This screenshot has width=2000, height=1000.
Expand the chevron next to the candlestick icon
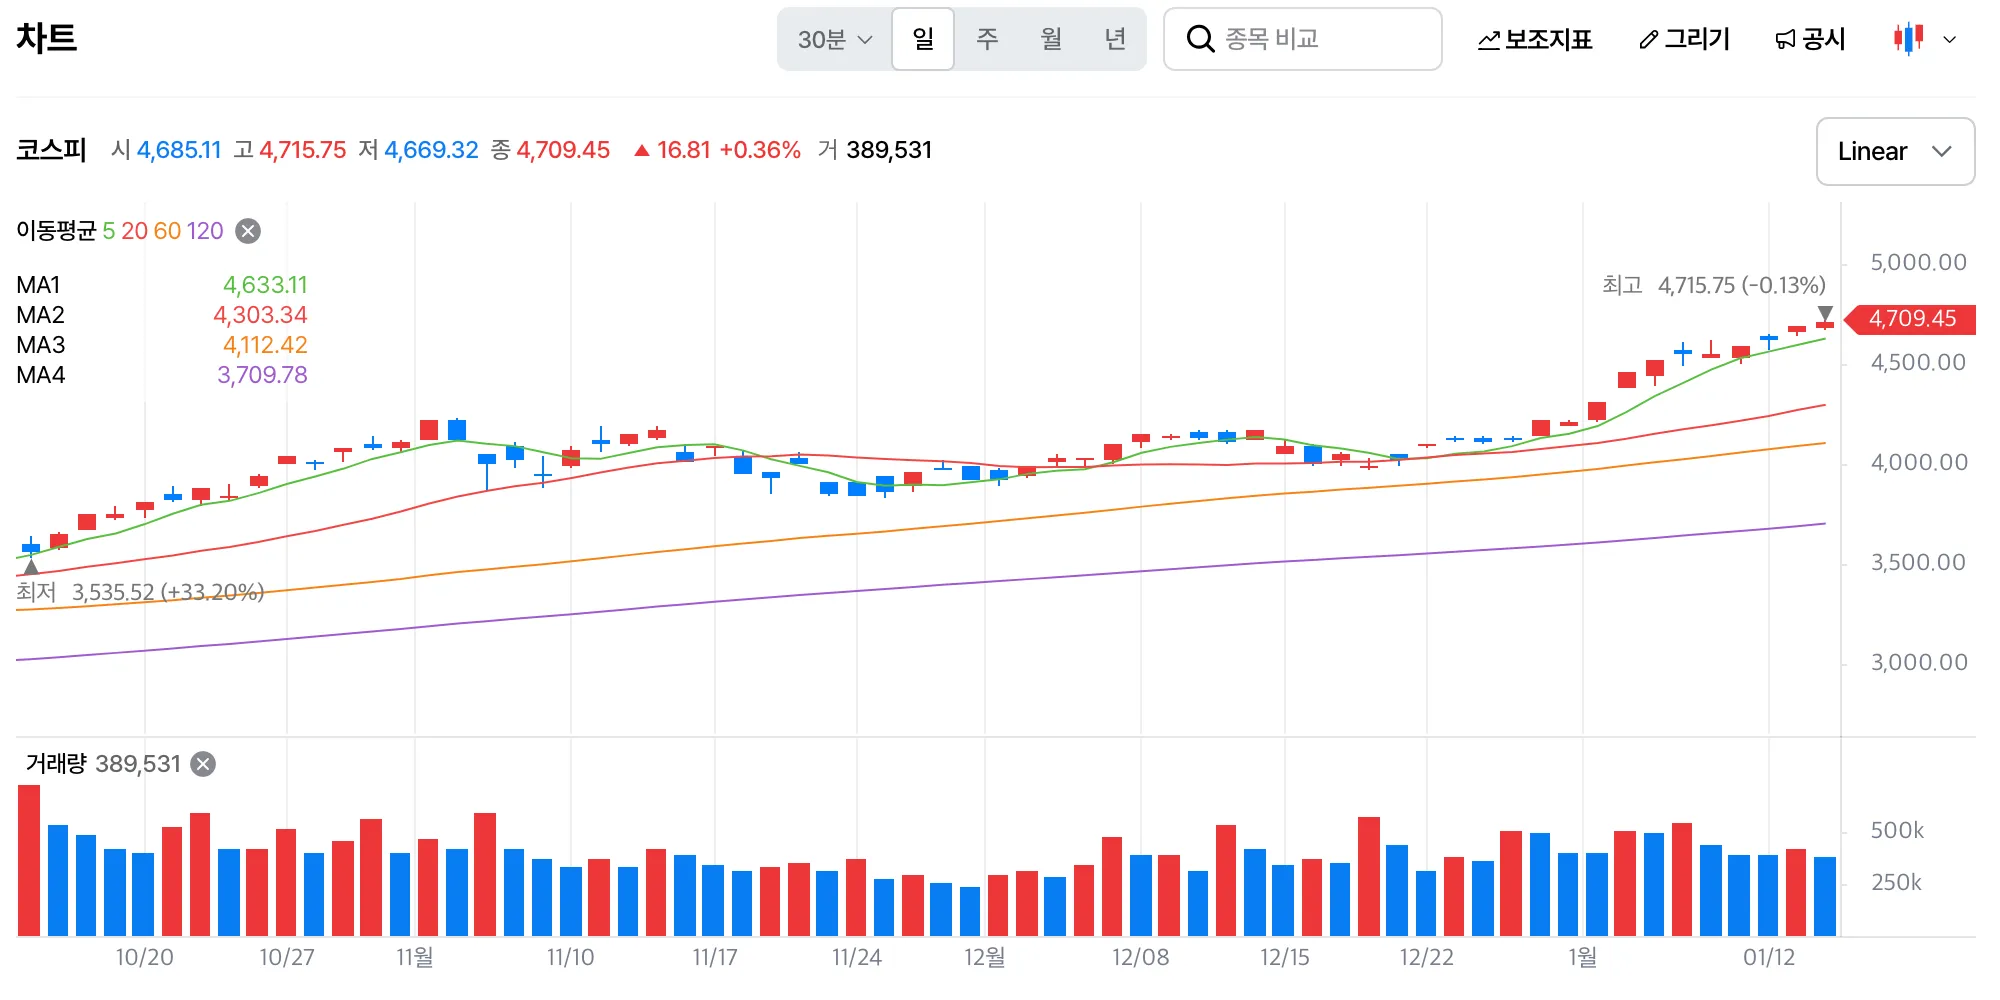(1948, 39)
